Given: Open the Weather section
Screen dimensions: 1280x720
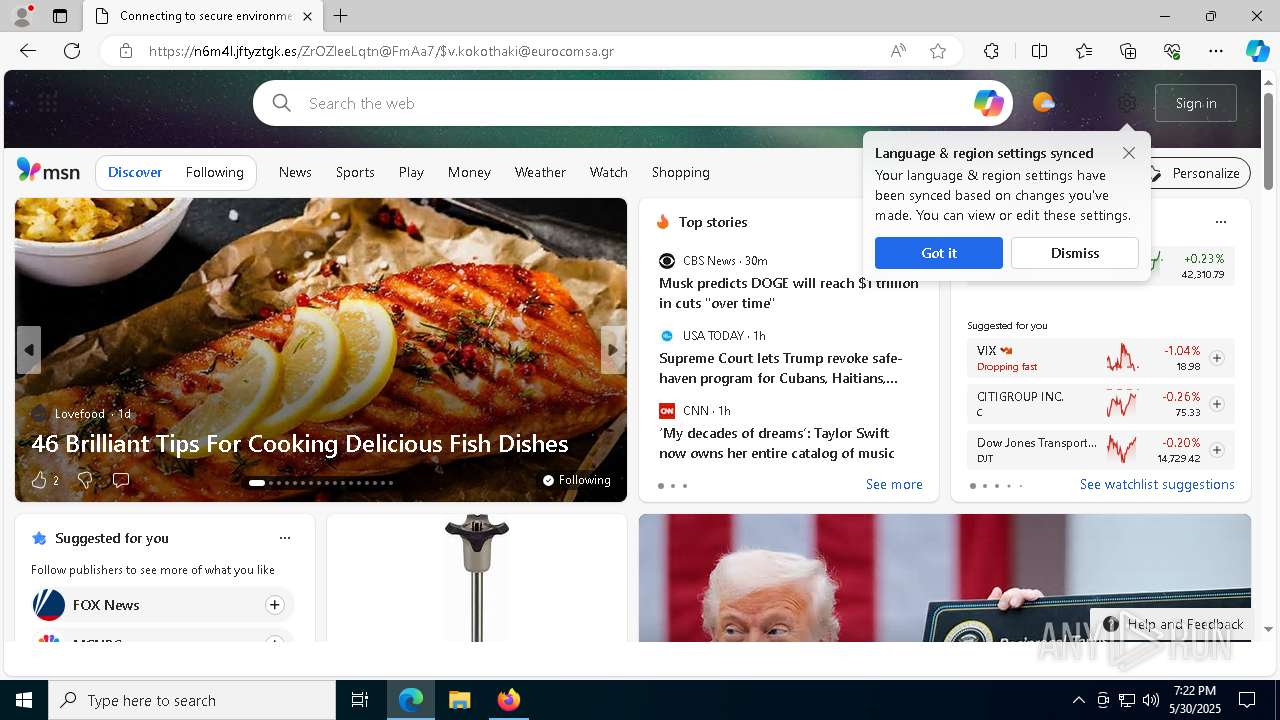Looking at the screenshot, I should [540, 172].
